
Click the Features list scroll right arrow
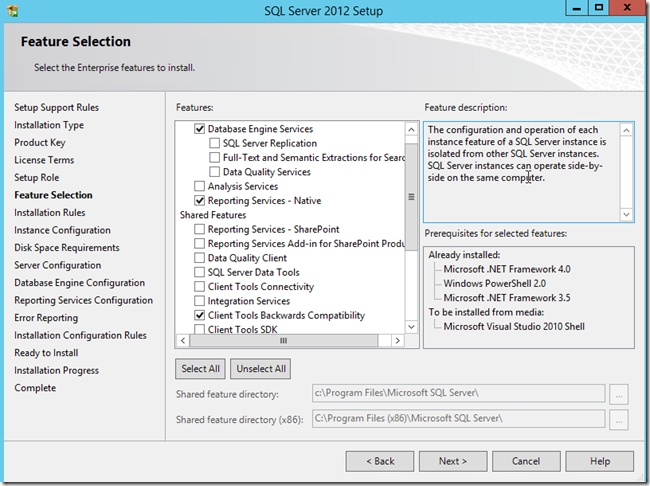(x=398, y=341)
